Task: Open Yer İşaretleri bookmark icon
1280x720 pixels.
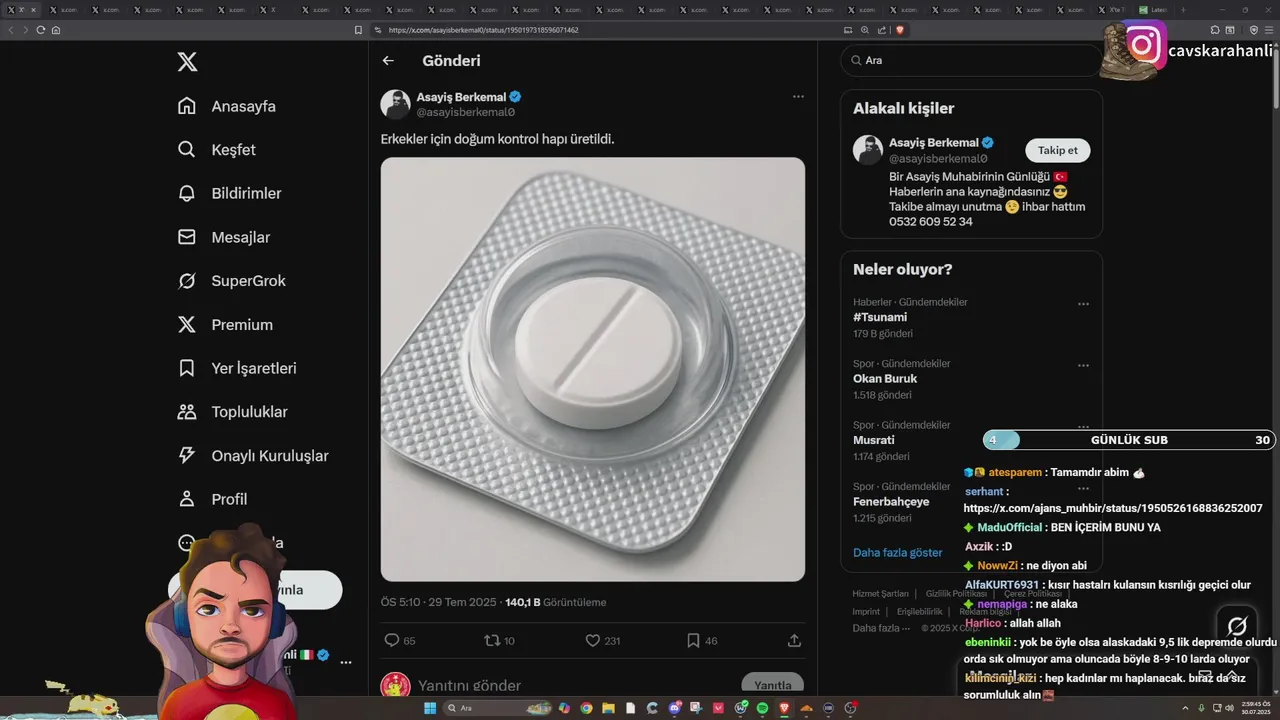Action: [x=186, y=368]
